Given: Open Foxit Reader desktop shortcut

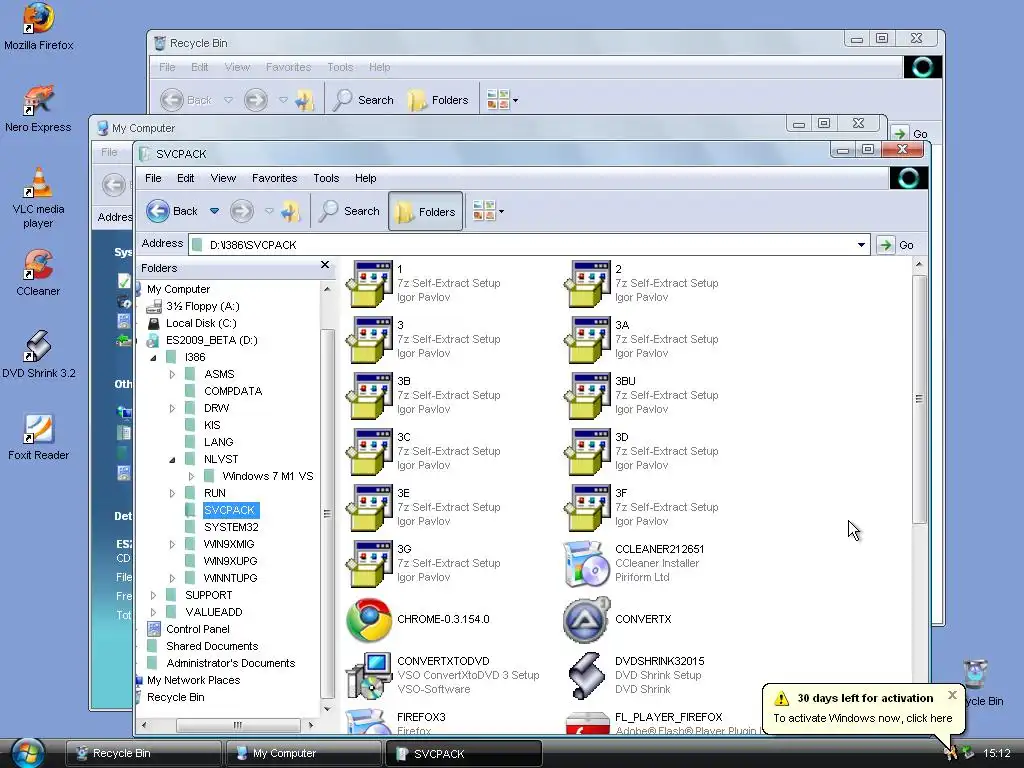Looking at the screenshot, I should click(x=38, y=437).
